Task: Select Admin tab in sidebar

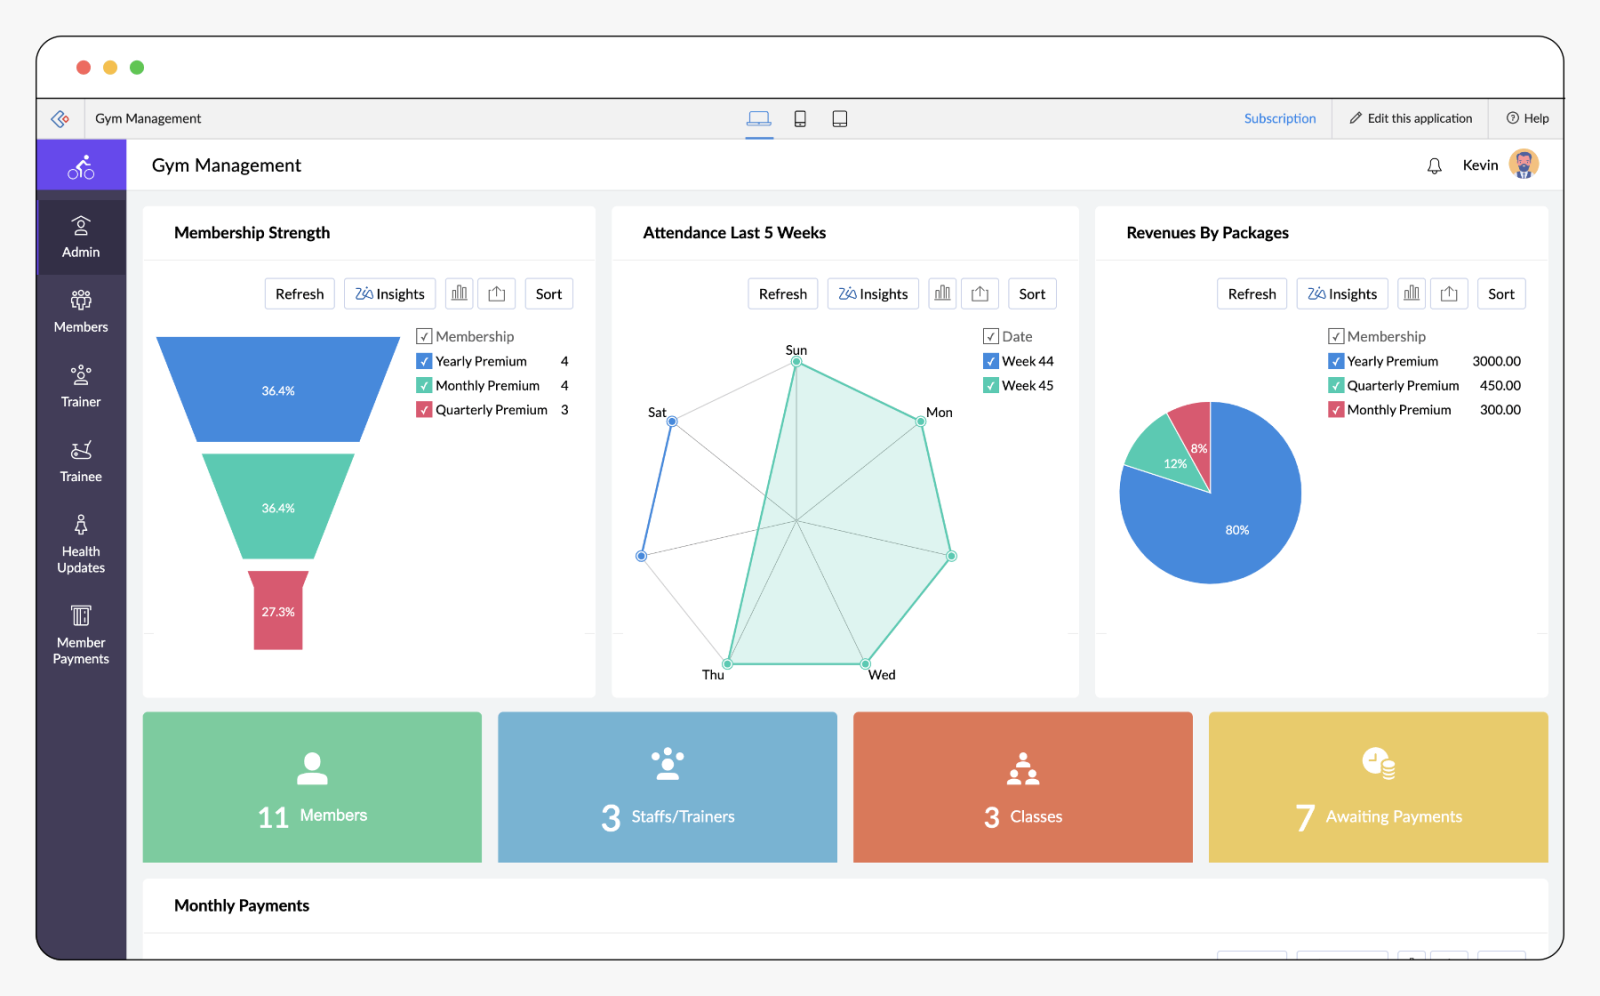Action: [x=81, y=237]
